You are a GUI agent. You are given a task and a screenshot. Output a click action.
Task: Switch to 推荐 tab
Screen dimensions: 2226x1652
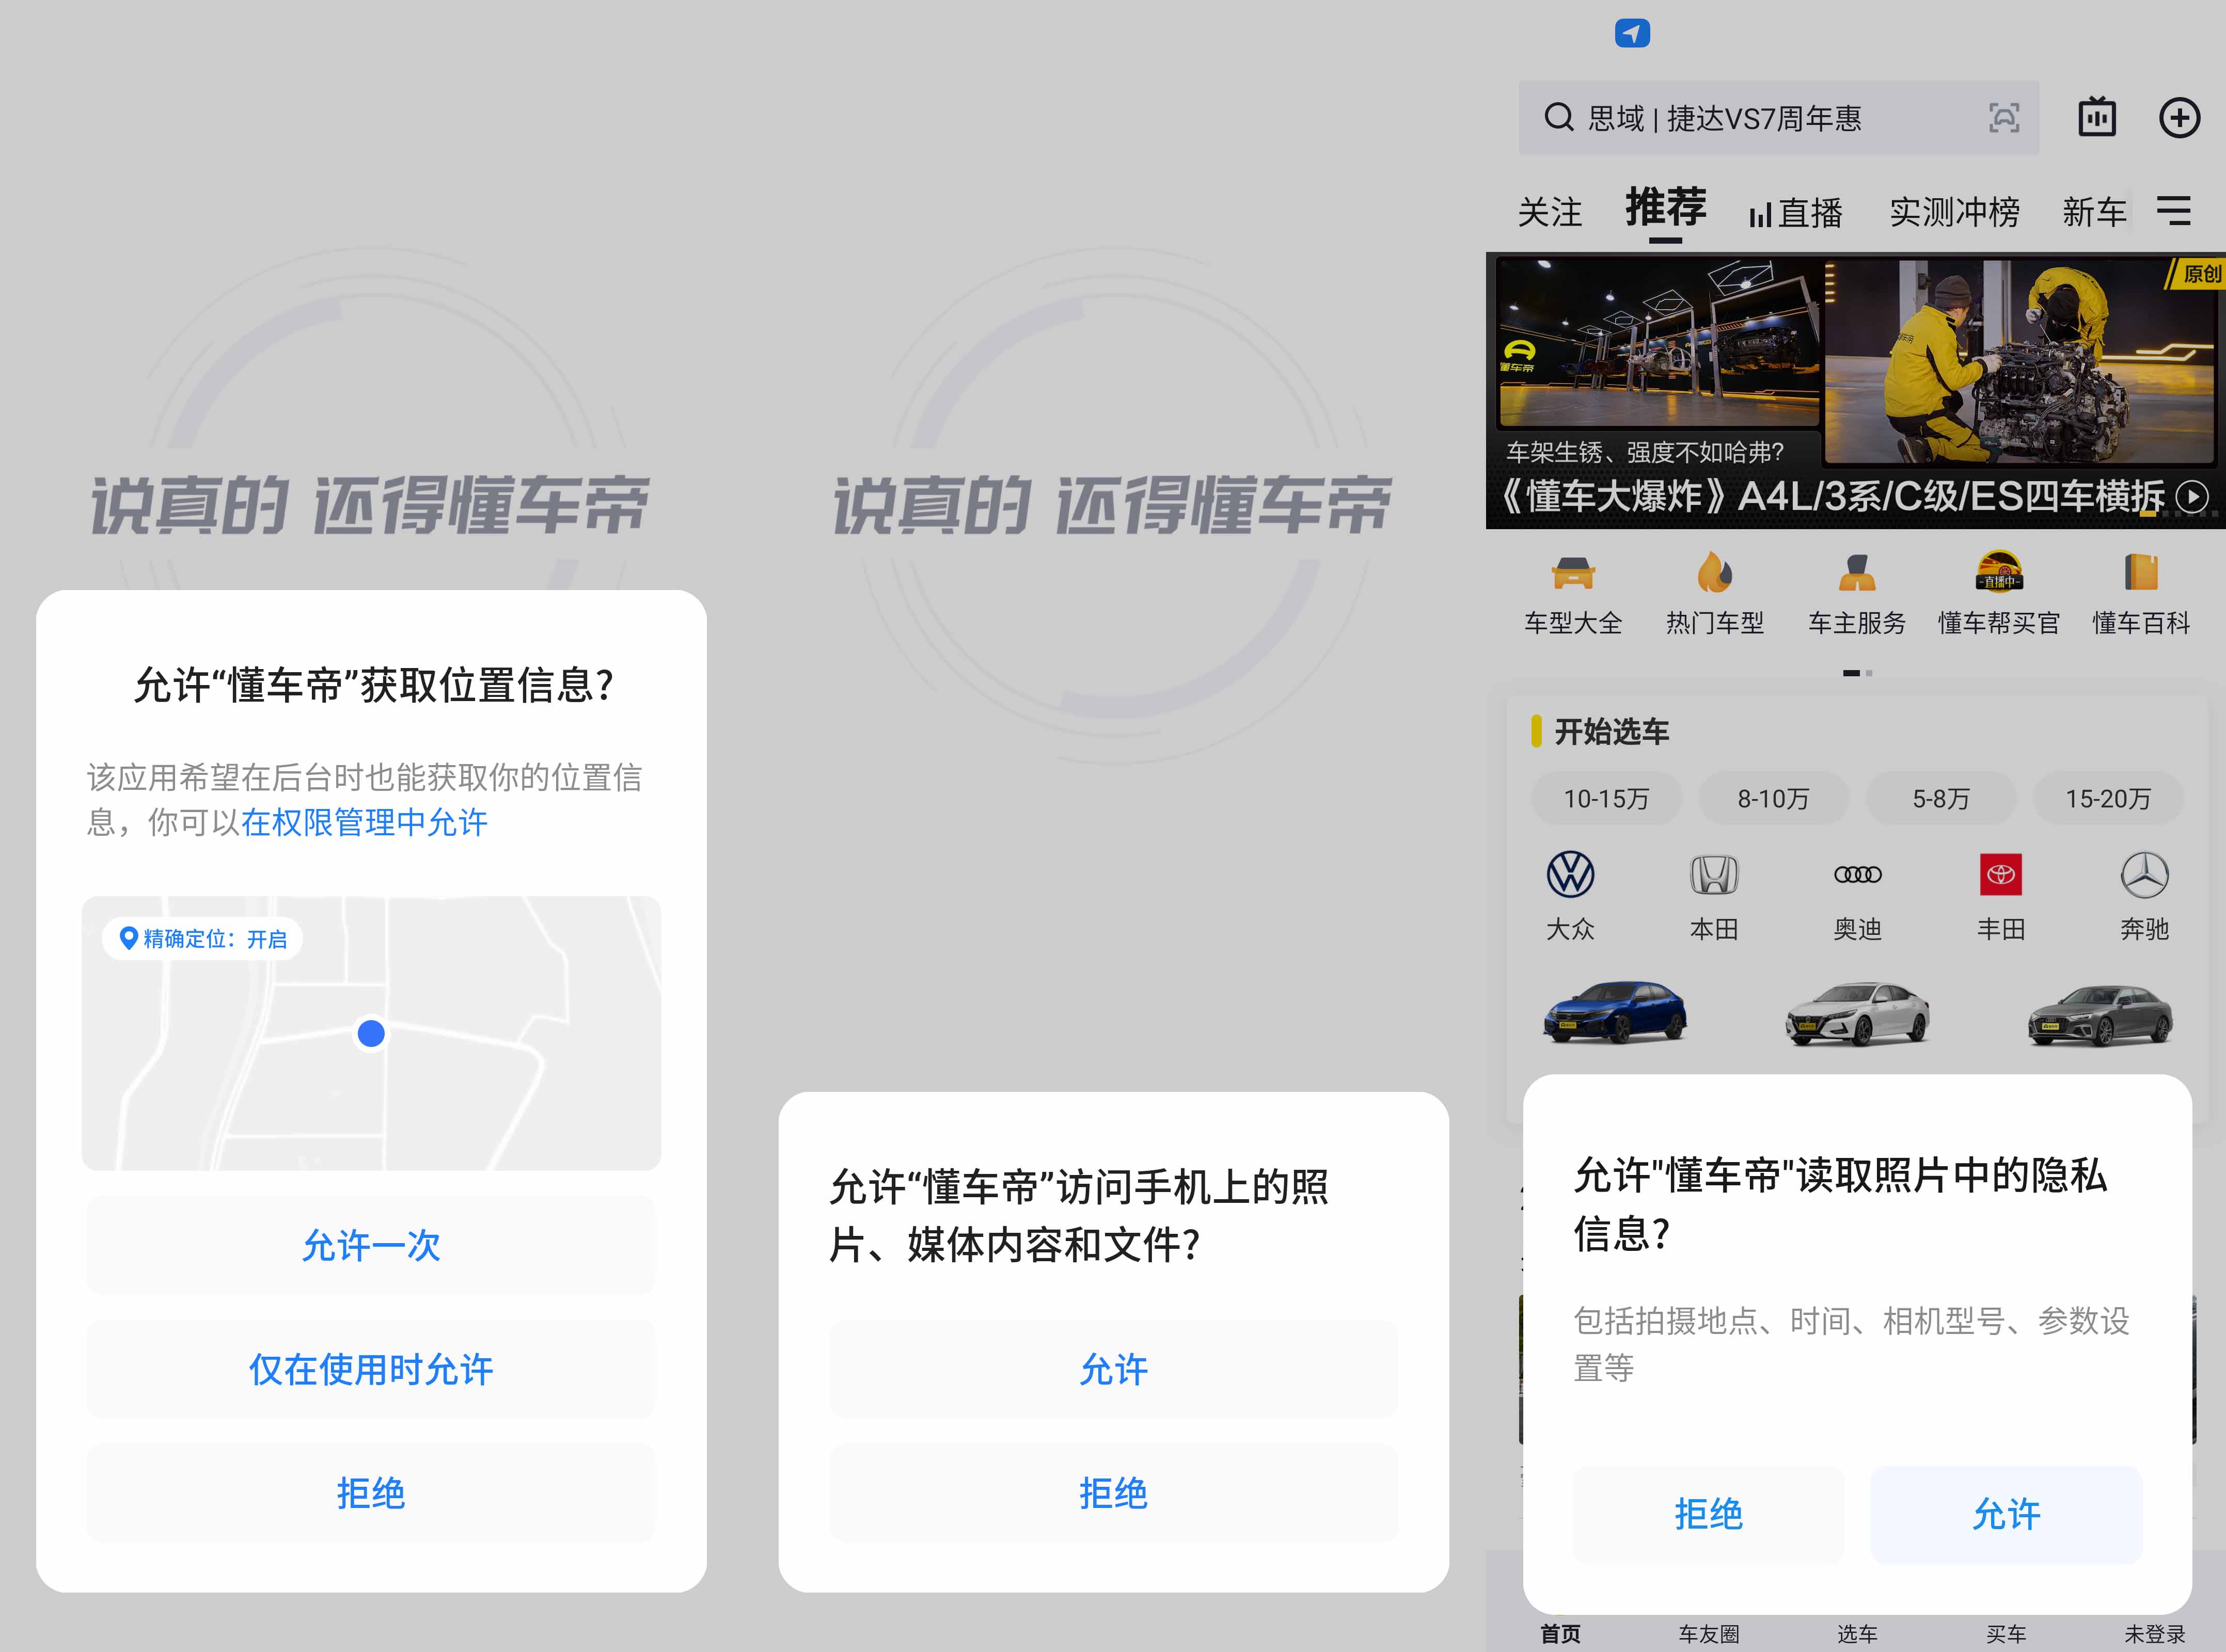[x=1666, y=208]
